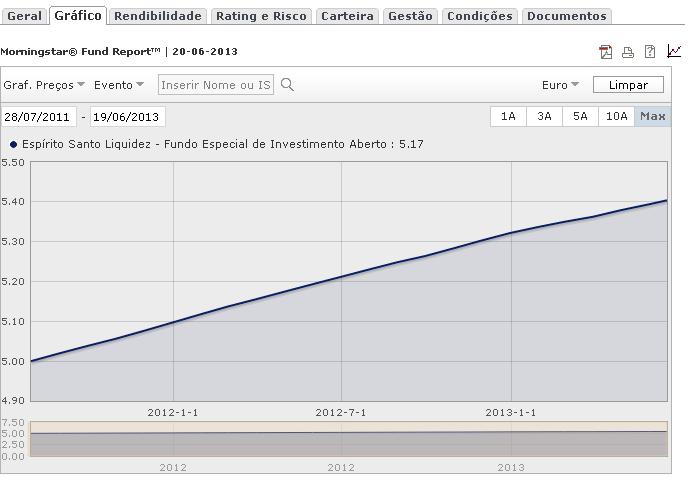This screenshot has height=481, width=688.
Task: Expand the Graf. Preços dropdown
Action: pos(44,85)
